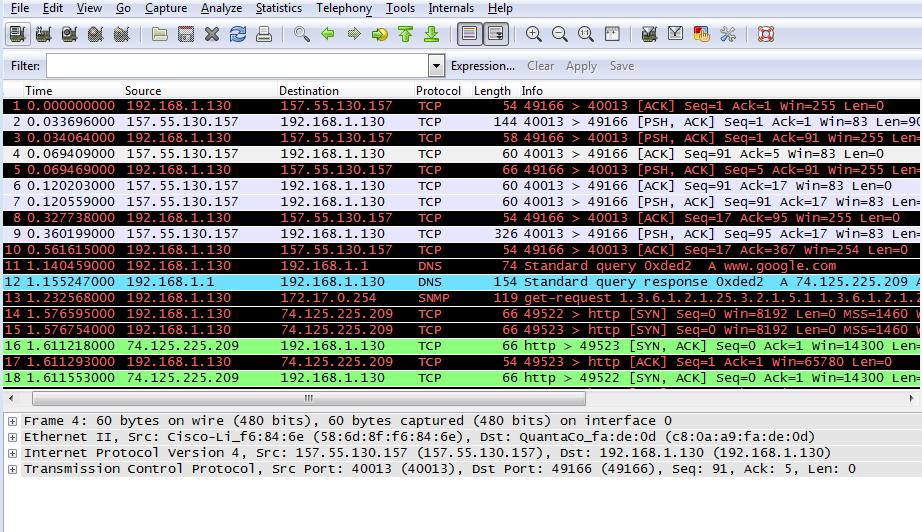This screenshot has height=532, width=922.
Task: Open the Edit menu
Action: tap(52, 8)
